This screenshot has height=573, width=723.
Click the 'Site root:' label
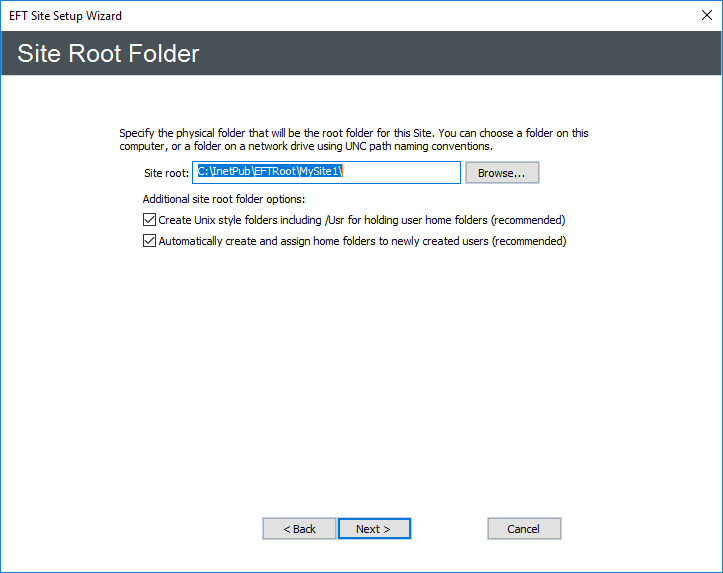click(166, 174)
